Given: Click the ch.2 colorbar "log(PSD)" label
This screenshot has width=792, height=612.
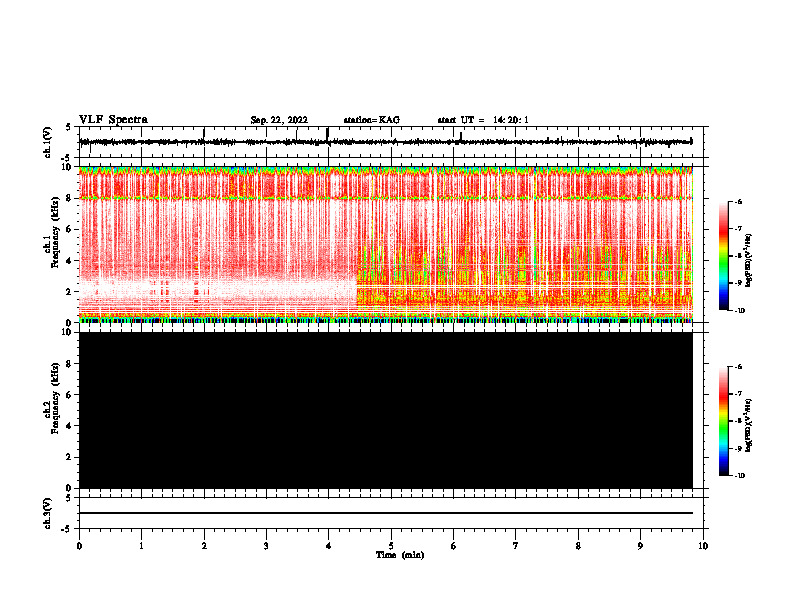Looking at the screenshot, I should (748, 426).
